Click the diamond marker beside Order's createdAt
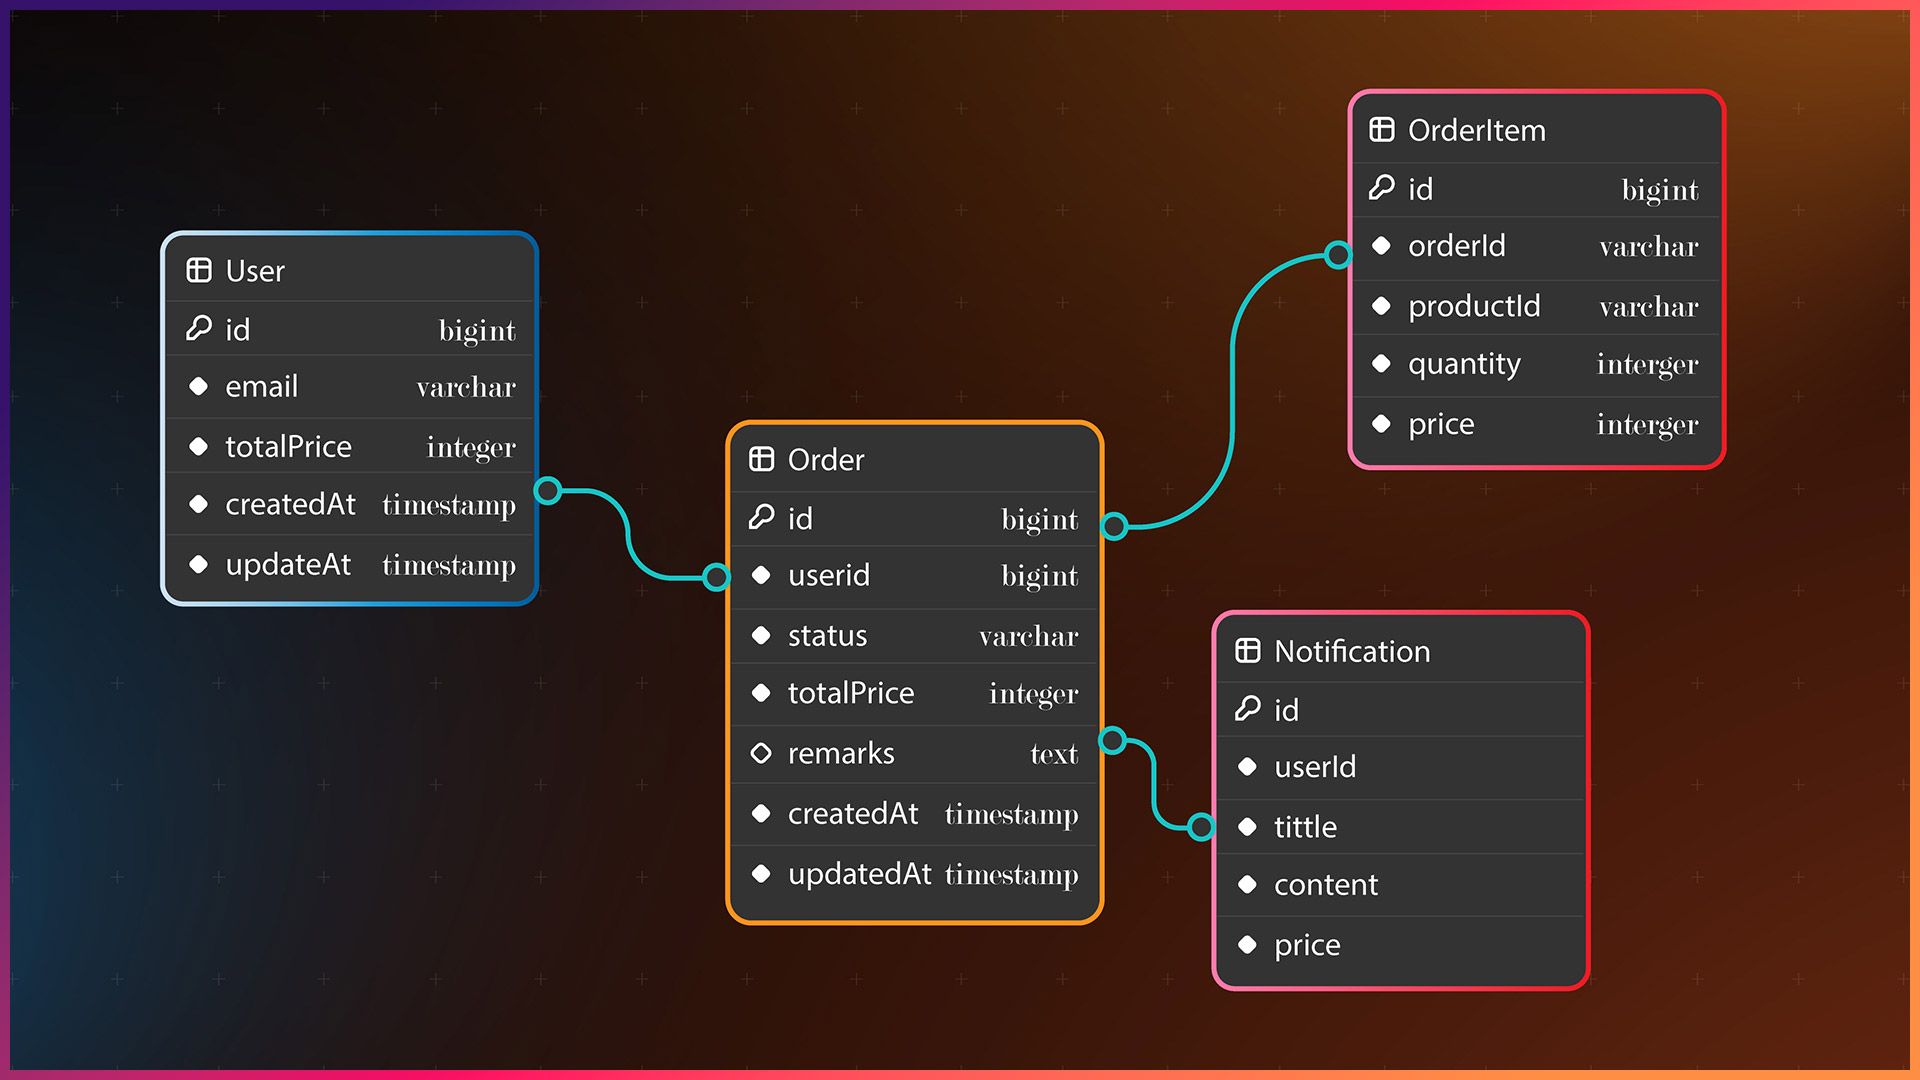 click(x=761, y=813)
